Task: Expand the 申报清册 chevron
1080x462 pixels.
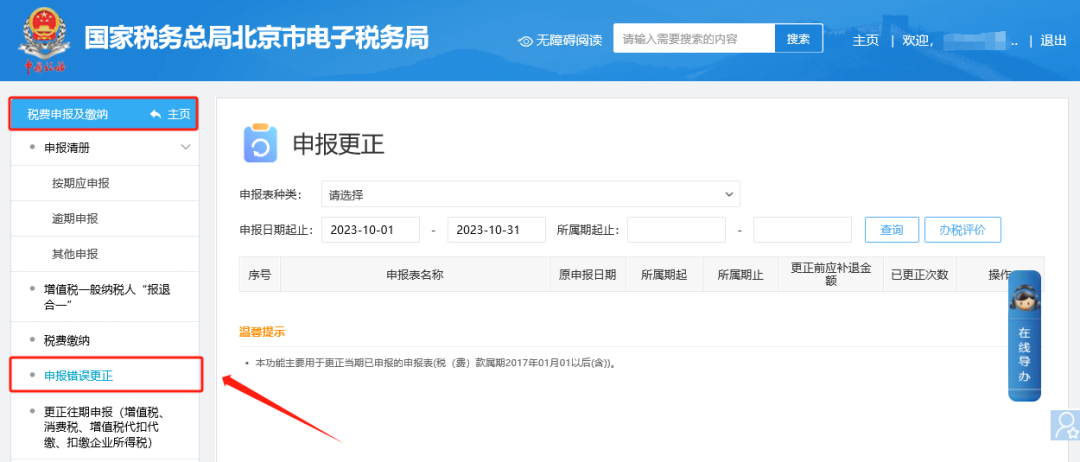Action: (x=185, y=147)
